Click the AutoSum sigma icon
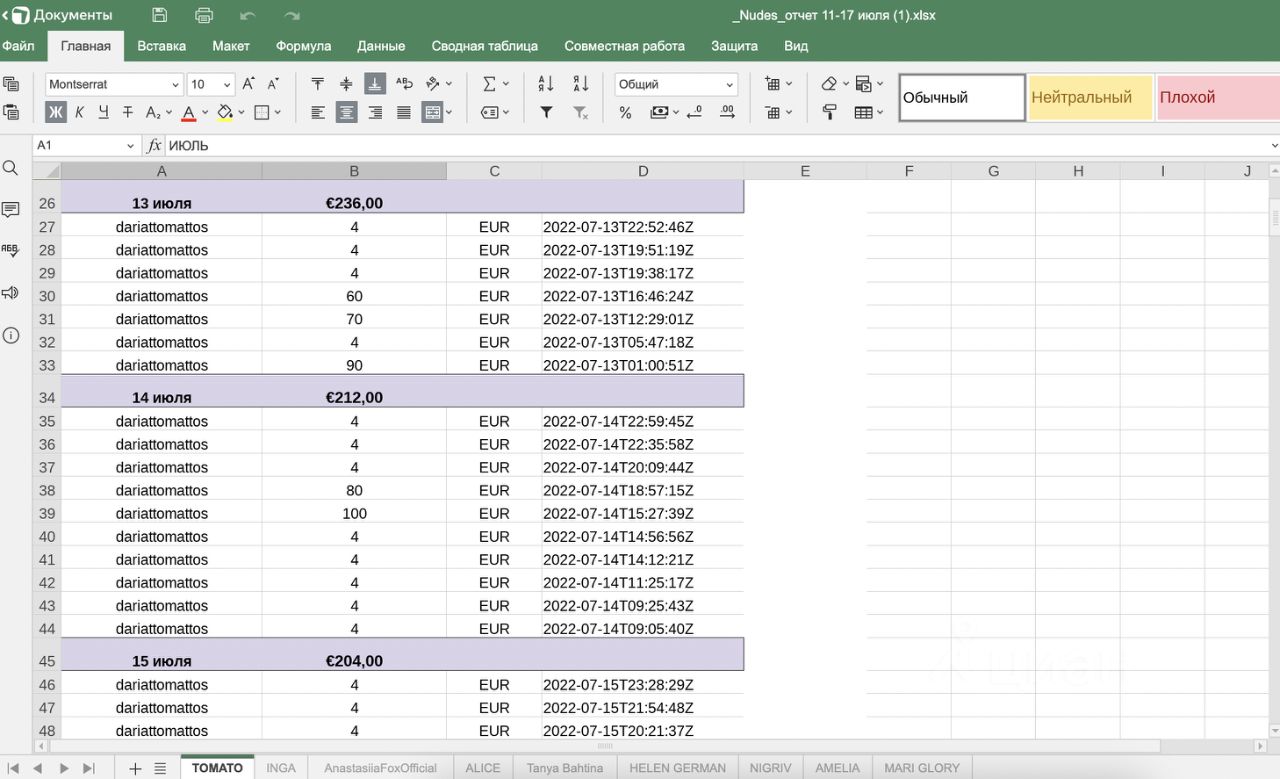The width and height of the screenshot is (1280, 779). 490,84
